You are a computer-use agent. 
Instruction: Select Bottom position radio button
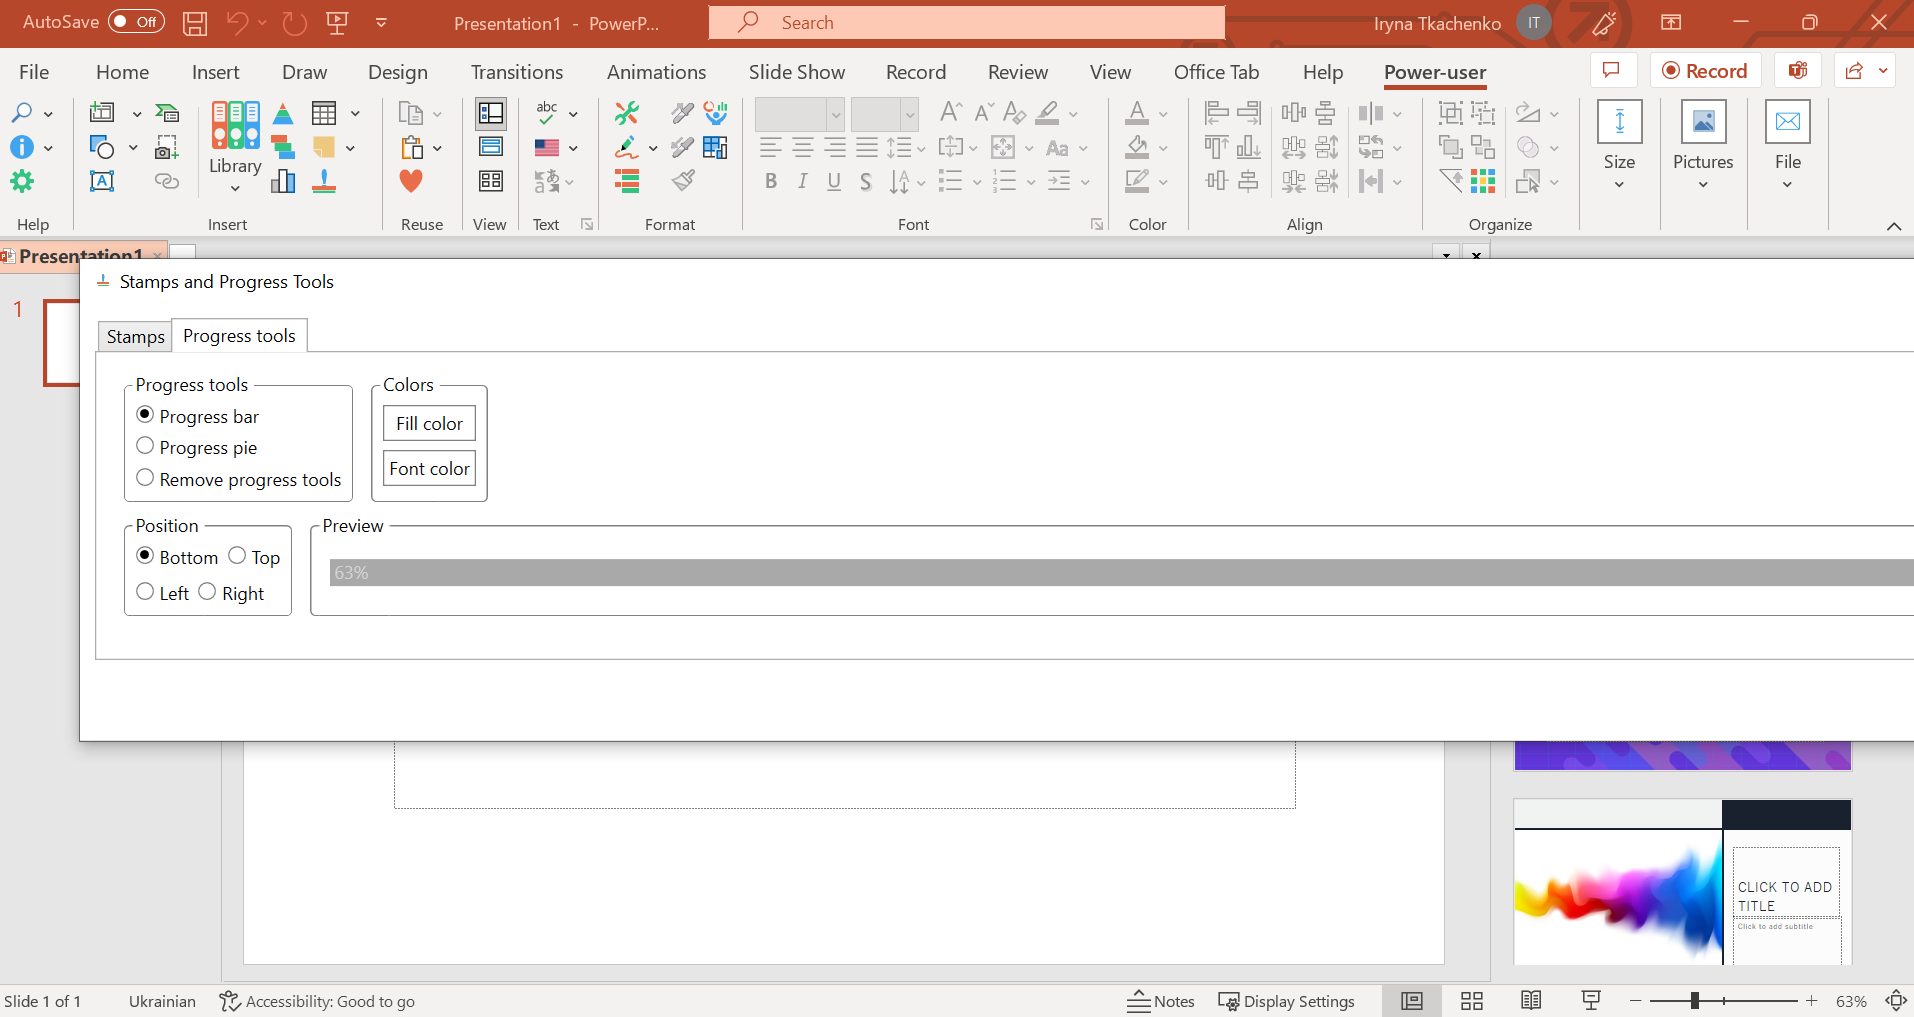click(145, 556)
